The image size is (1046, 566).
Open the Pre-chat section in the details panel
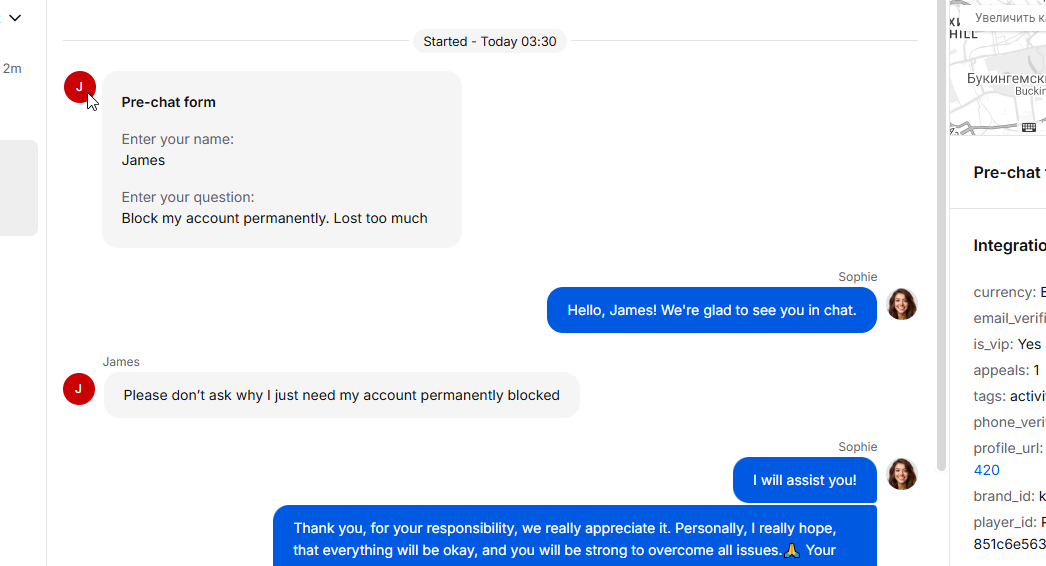pyautogui.click(x=1008, y=172)
